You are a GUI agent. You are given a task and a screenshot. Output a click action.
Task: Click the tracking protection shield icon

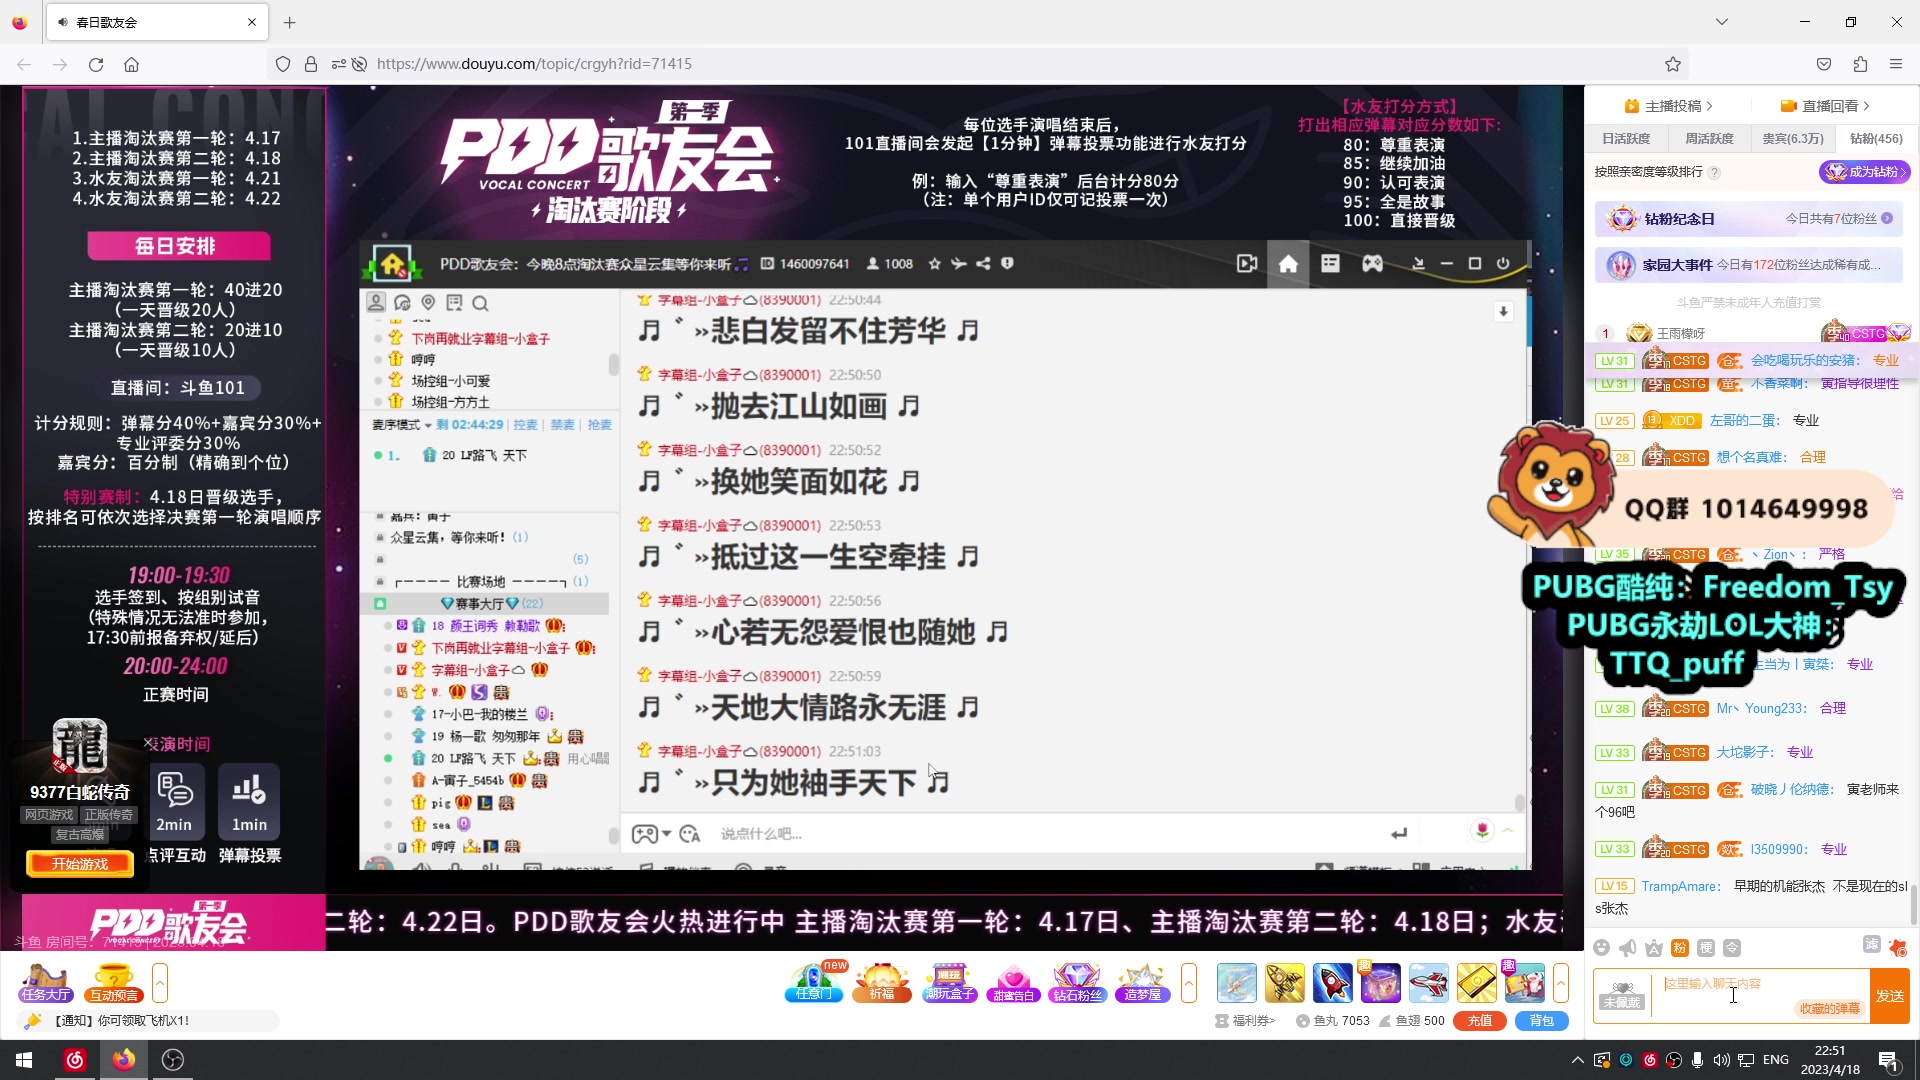(283, 64)
